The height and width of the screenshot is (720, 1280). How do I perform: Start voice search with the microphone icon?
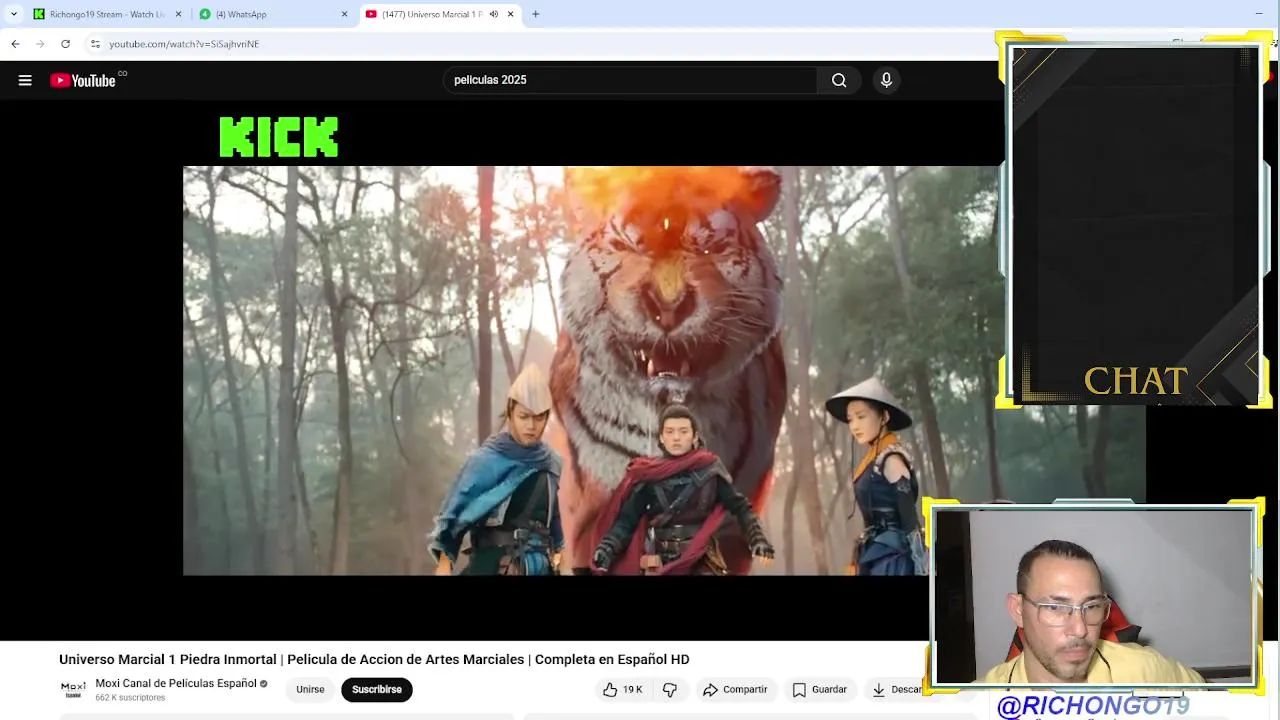pyautogui.click(x=886, y=80)
